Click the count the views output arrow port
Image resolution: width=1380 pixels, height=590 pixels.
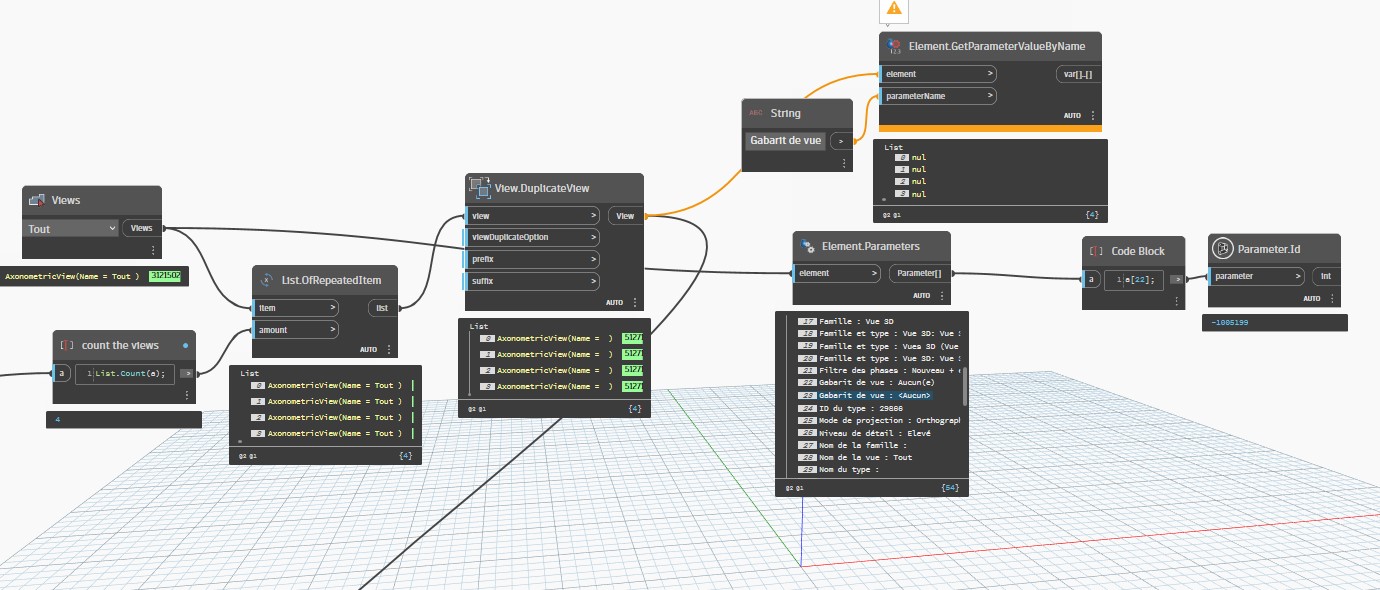(x=186, y=373)
